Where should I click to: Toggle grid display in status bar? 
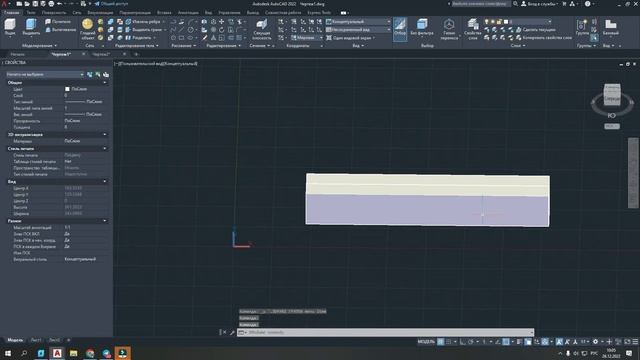click(x=441, y=342)
